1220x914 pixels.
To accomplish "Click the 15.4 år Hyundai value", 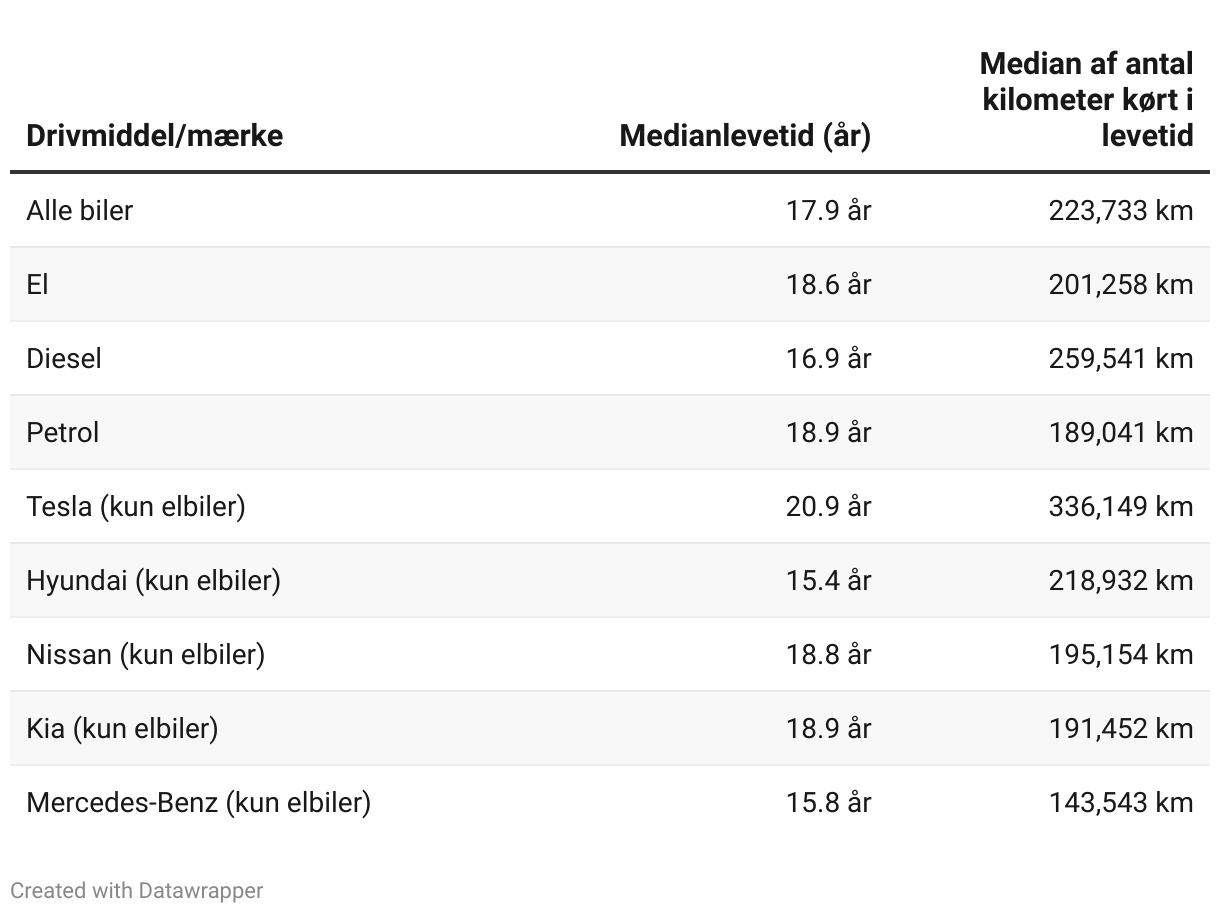I will [x=828, y=580].
